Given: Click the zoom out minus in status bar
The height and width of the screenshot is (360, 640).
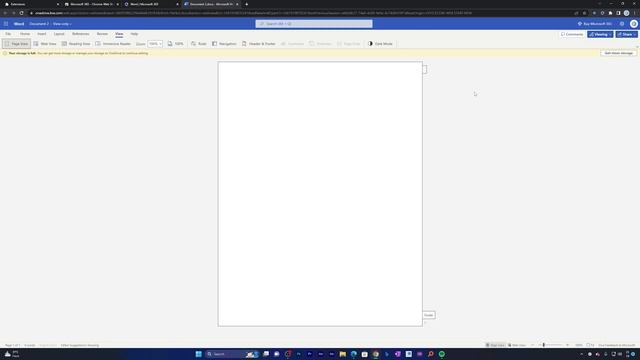Looking at the screenshot, I should pos(533,345).
